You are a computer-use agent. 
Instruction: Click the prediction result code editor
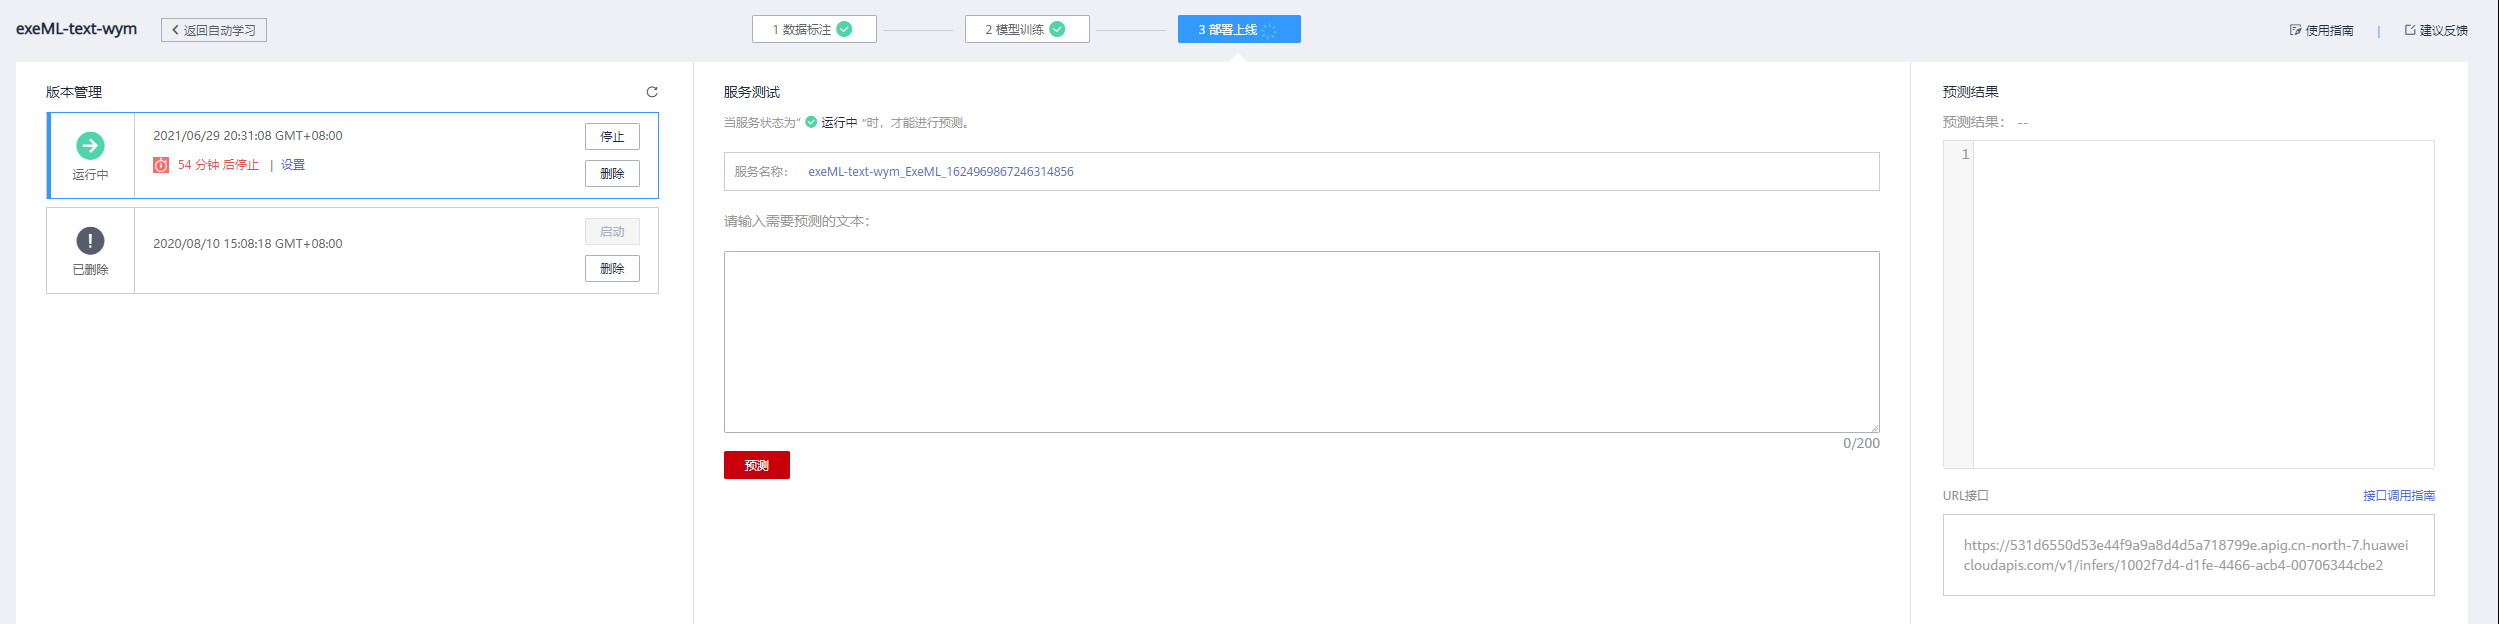(2188, 304)
